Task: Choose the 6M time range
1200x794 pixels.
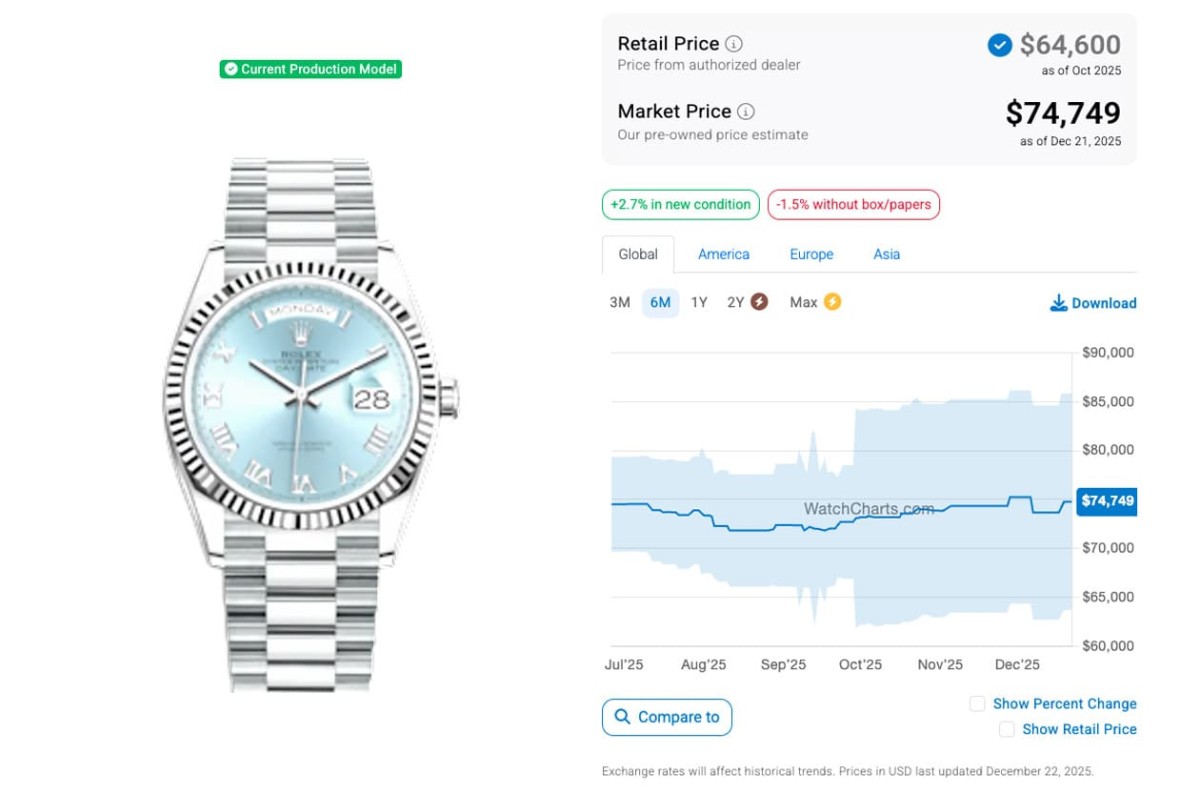Action: point(660,302)
